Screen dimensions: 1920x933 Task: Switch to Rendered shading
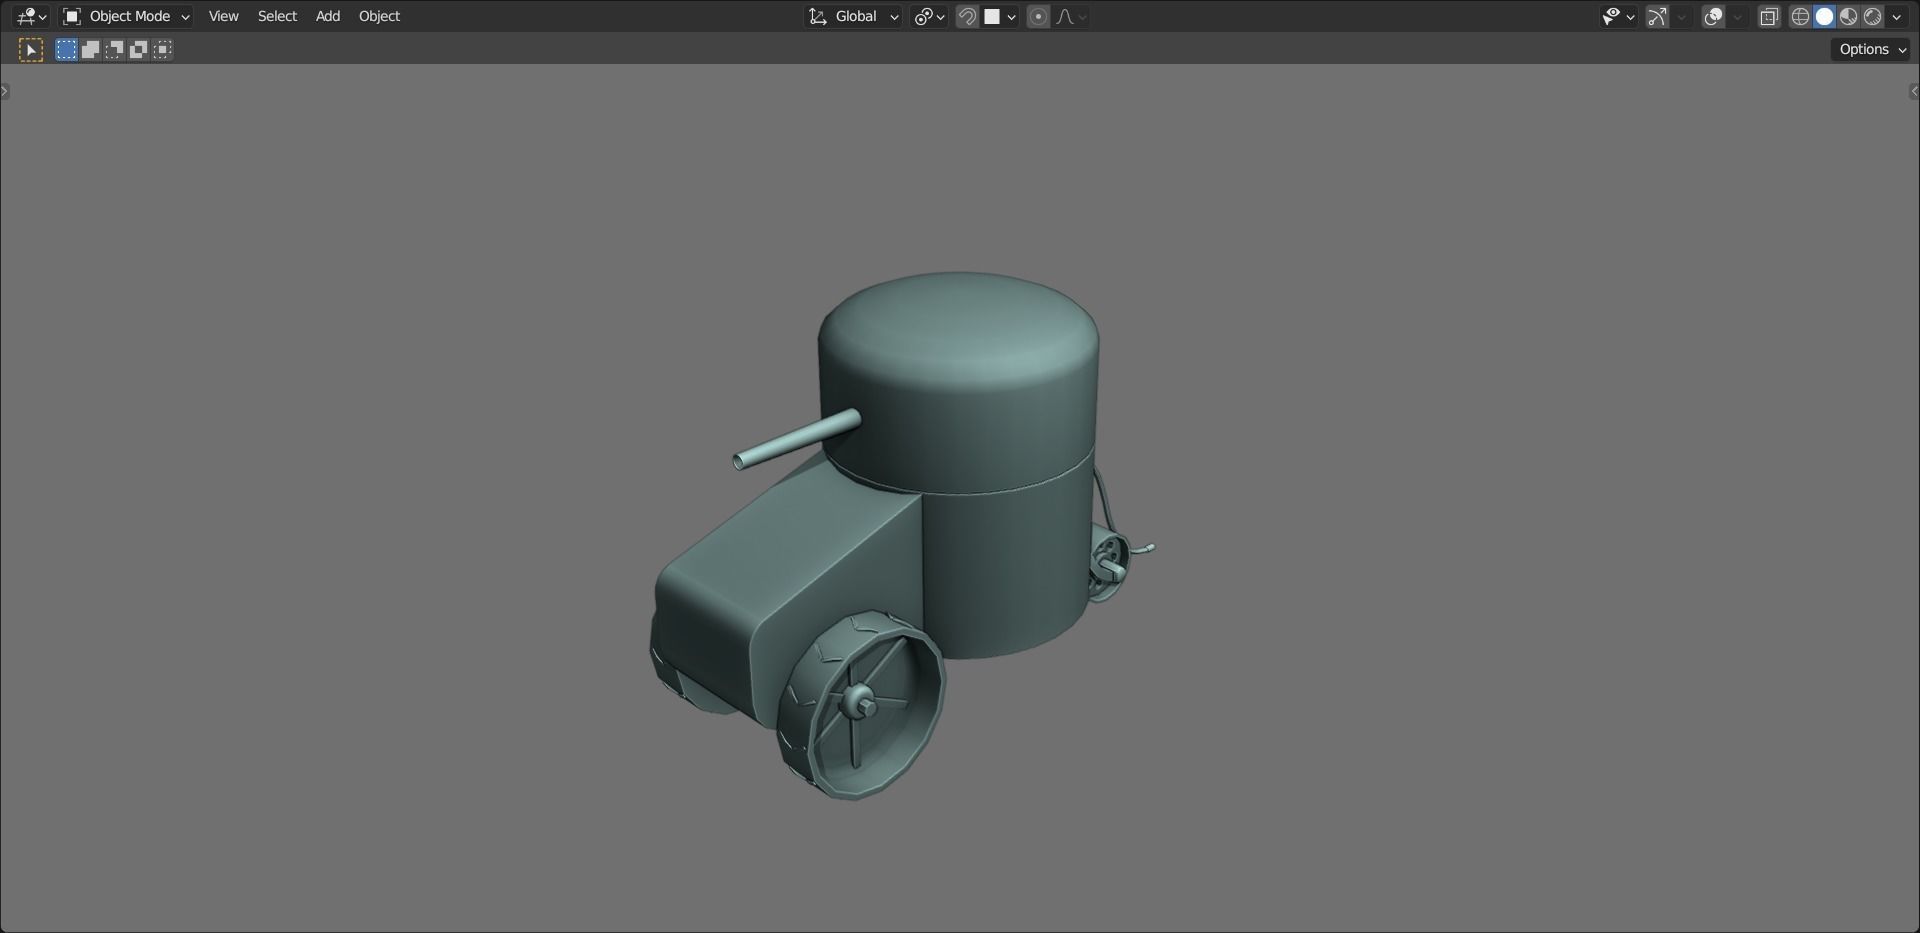click(1872, 16)
